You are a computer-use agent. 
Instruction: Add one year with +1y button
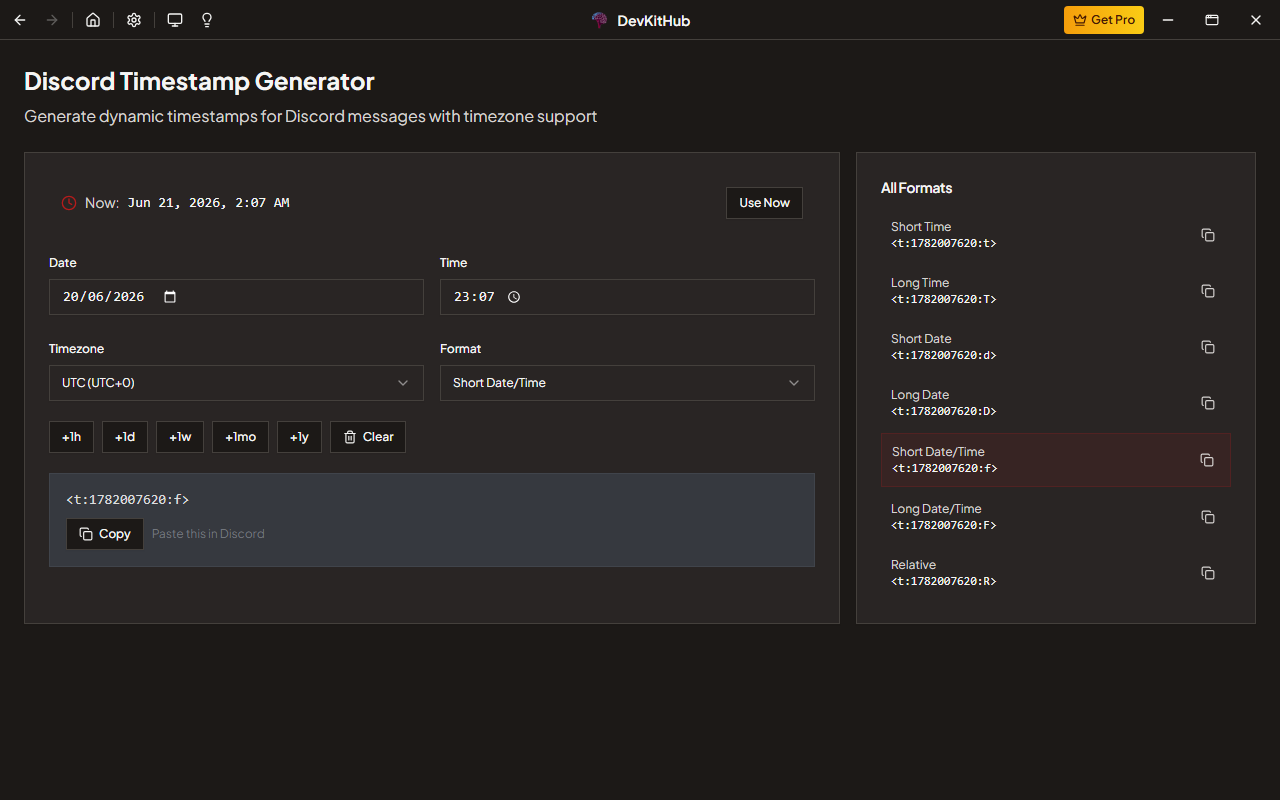point(299,437)
